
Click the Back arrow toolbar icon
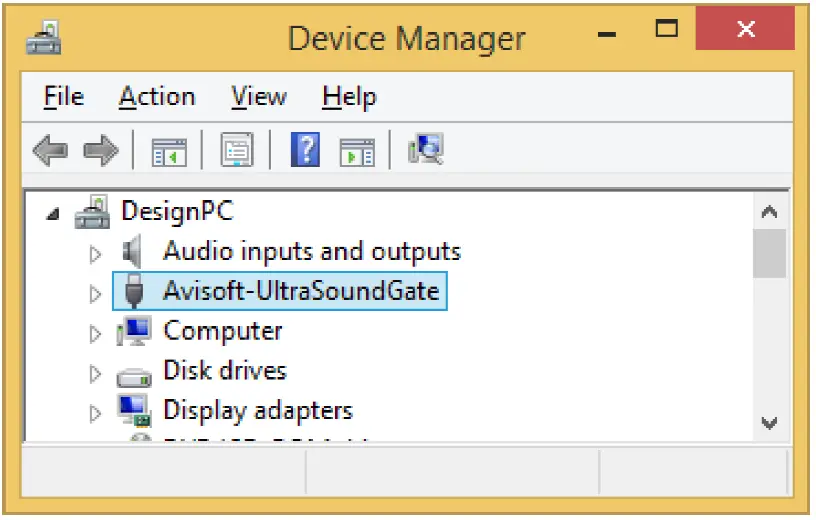pos(49,152)
